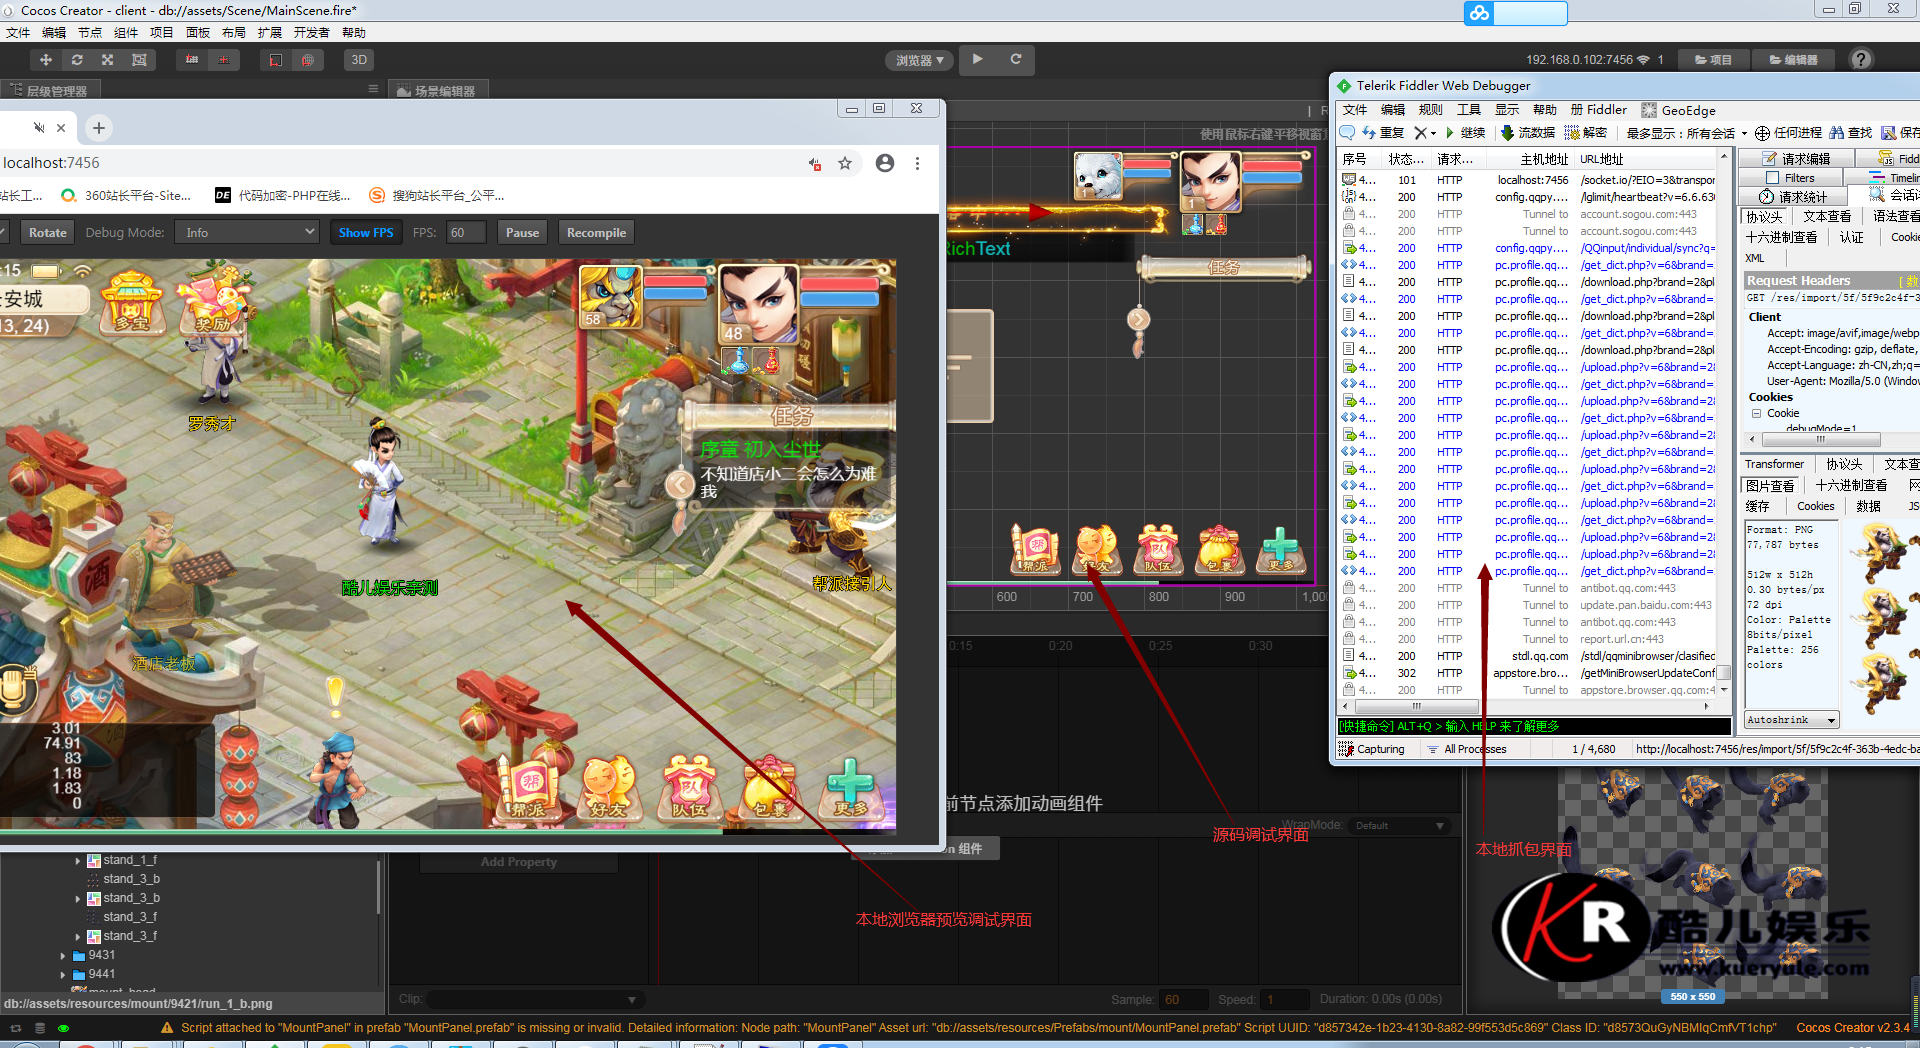
Task: Switch to the Transformer response tab in Fiddler
Action: click(x=1774, y=464)
